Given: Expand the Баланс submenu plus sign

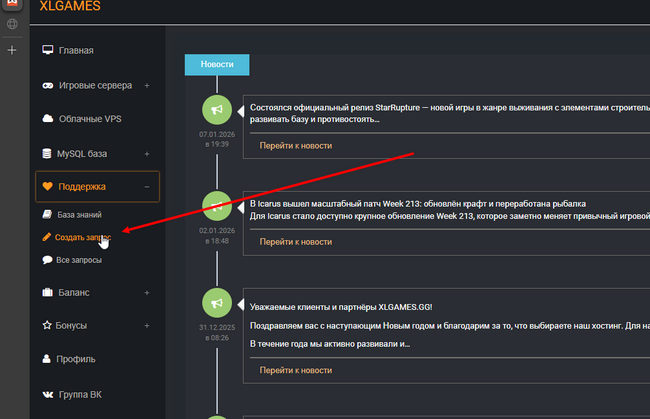Looking at the screenshot, I should 147,293.
